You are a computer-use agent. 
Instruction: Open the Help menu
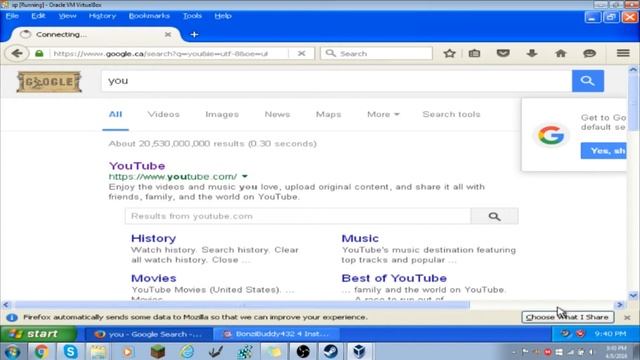click(x=223, y=16)
